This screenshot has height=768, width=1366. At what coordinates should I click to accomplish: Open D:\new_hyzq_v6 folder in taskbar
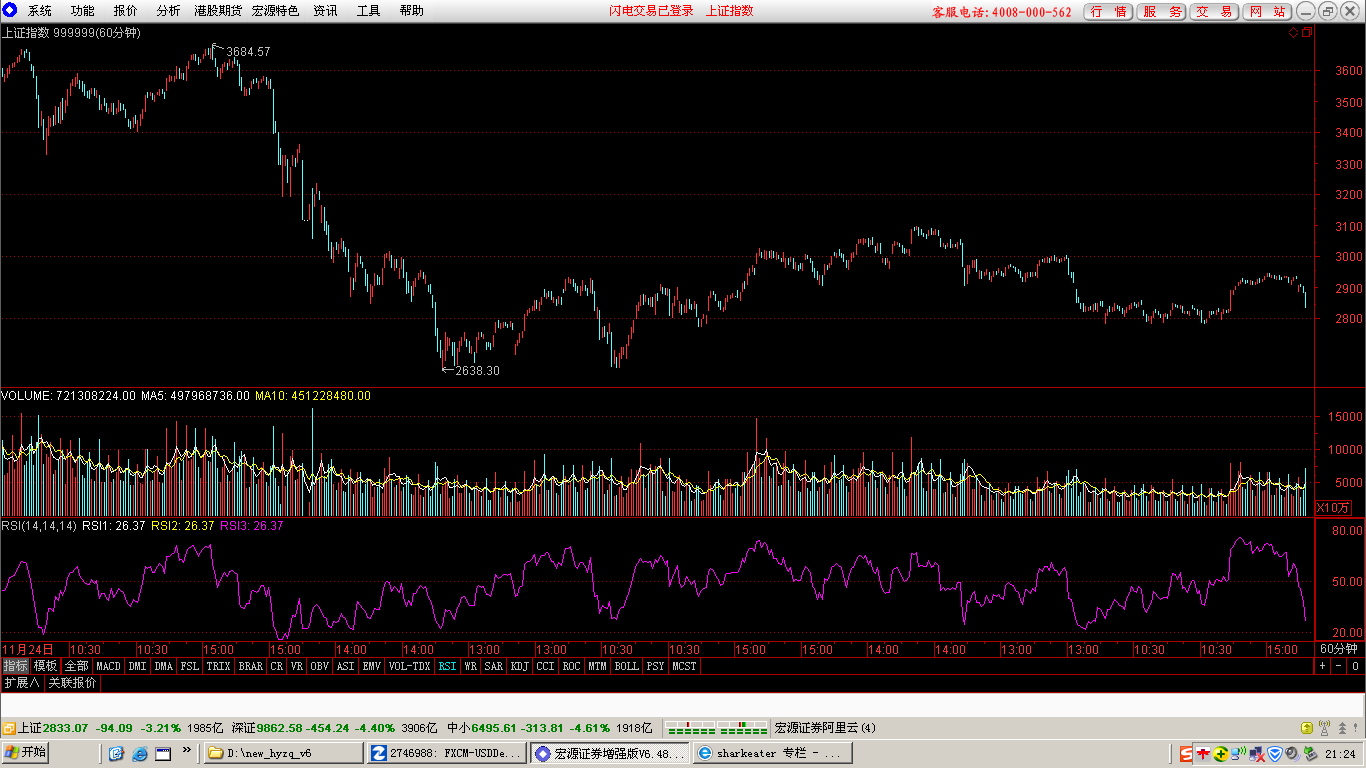284,753
